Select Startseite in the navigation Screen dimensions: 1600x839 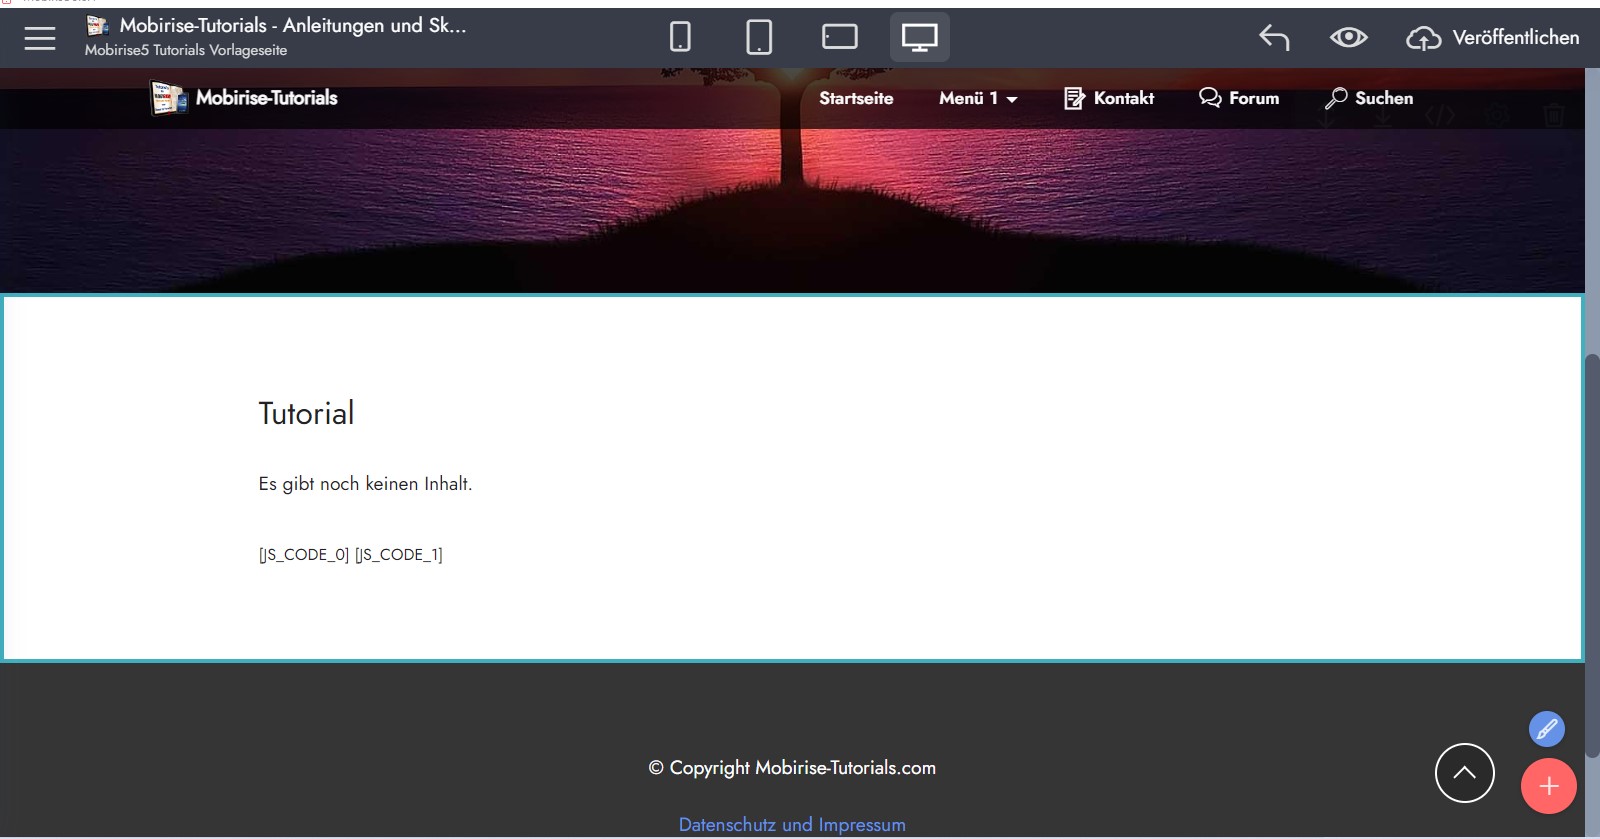pyautogui.click(x=856, y=98)
